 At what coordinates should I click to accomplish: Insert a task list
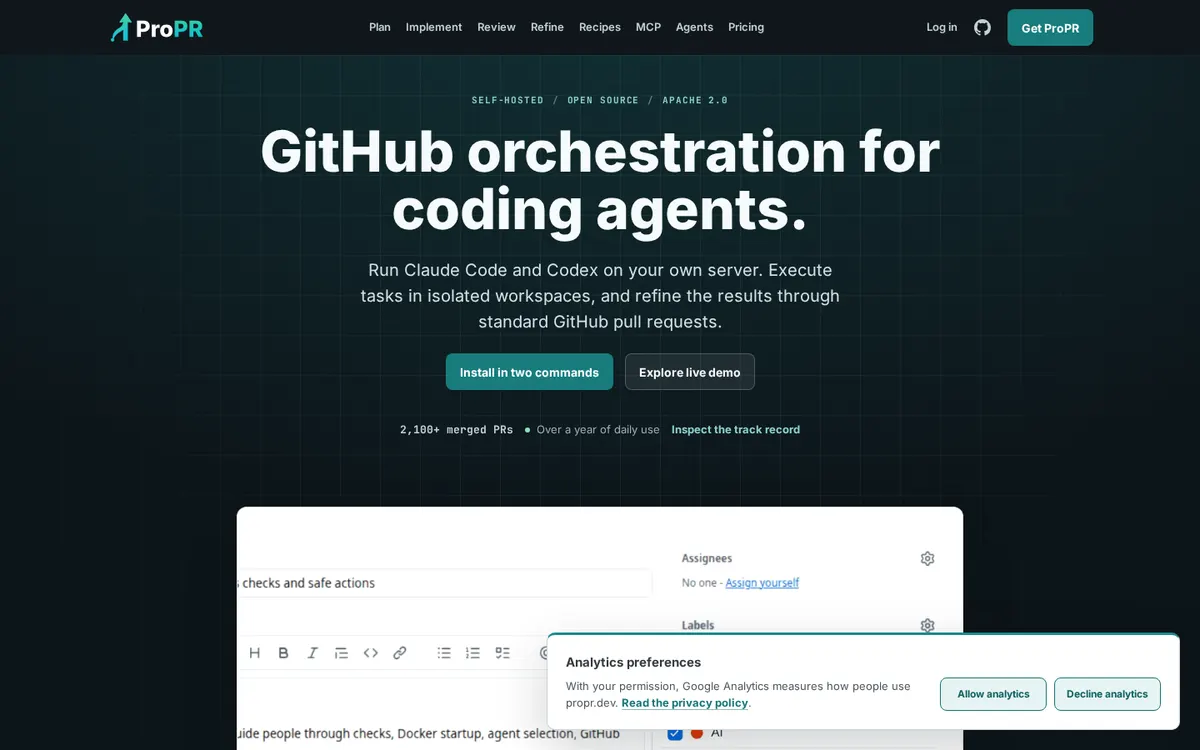click(x=502, y=653)
